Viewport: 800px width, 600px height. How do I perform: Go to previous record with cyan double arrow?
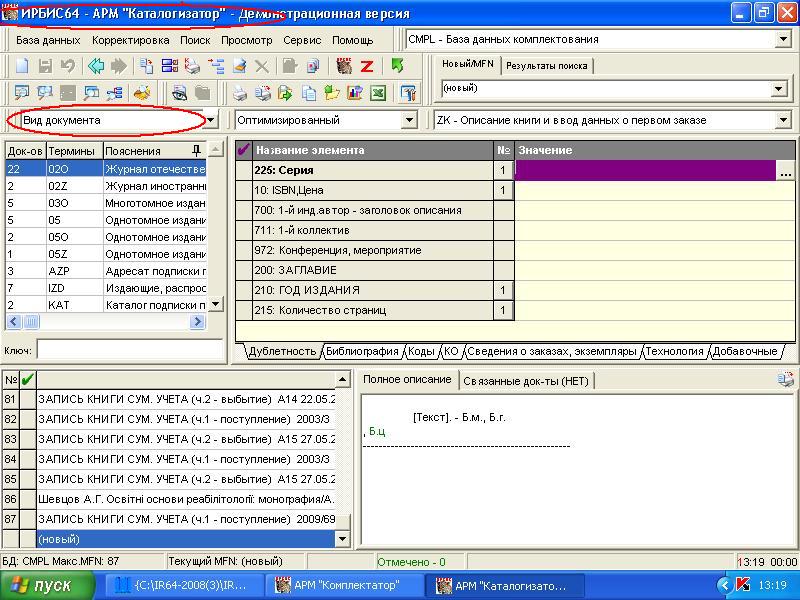(96, 66)
